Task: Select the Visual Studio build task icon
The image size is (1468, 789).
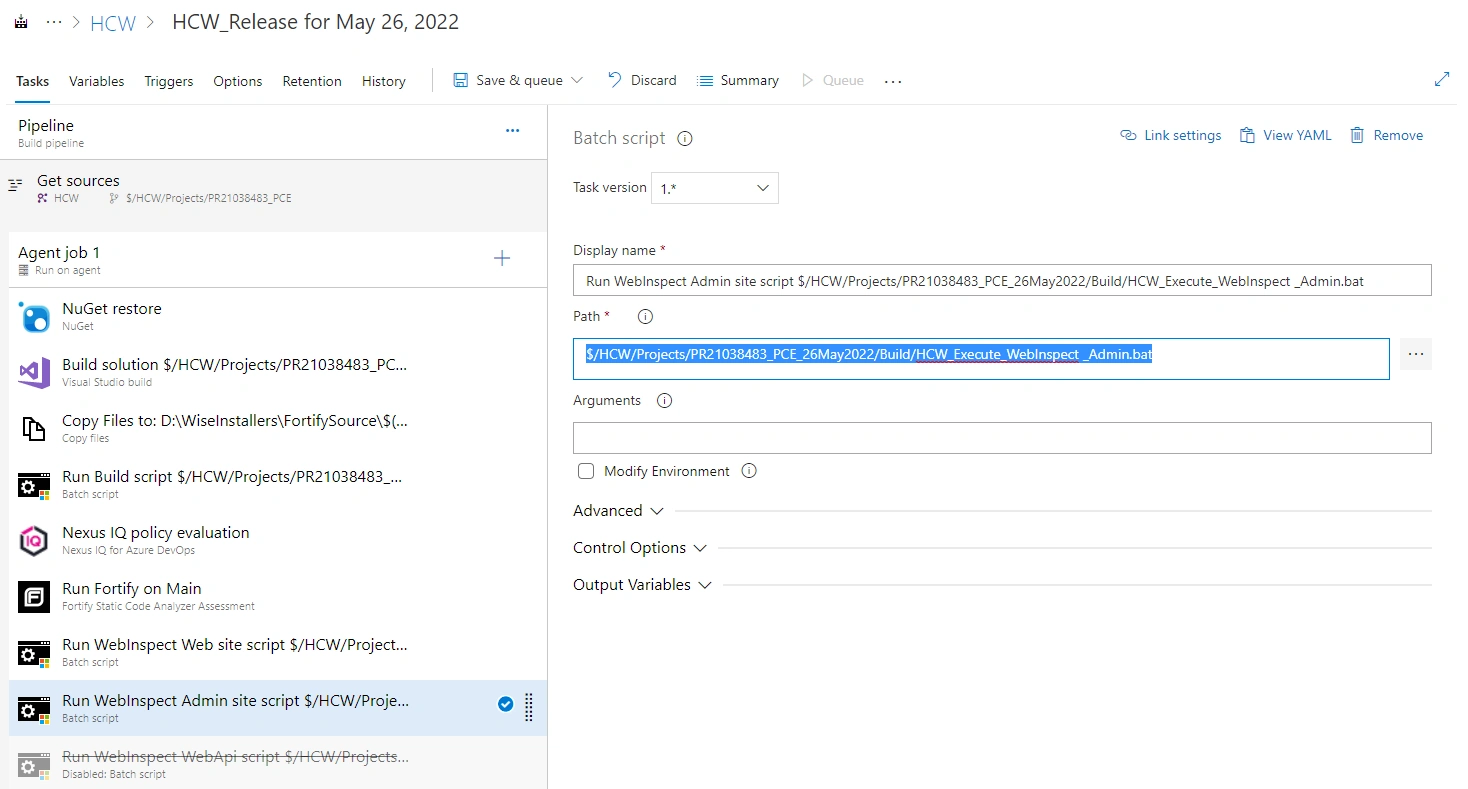Action: pyautogui.click(x=34, y=374)
